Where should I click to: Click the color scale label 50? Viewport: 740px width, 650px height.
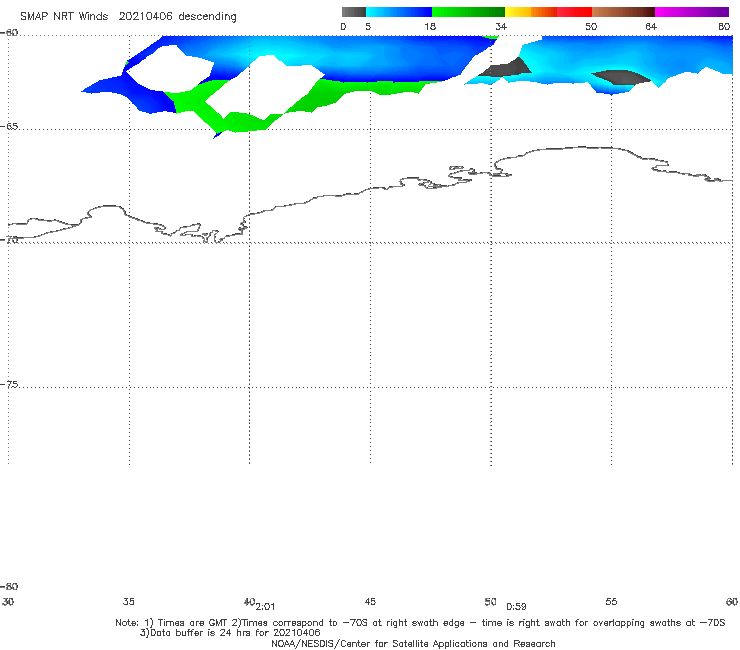coord(591,26)
